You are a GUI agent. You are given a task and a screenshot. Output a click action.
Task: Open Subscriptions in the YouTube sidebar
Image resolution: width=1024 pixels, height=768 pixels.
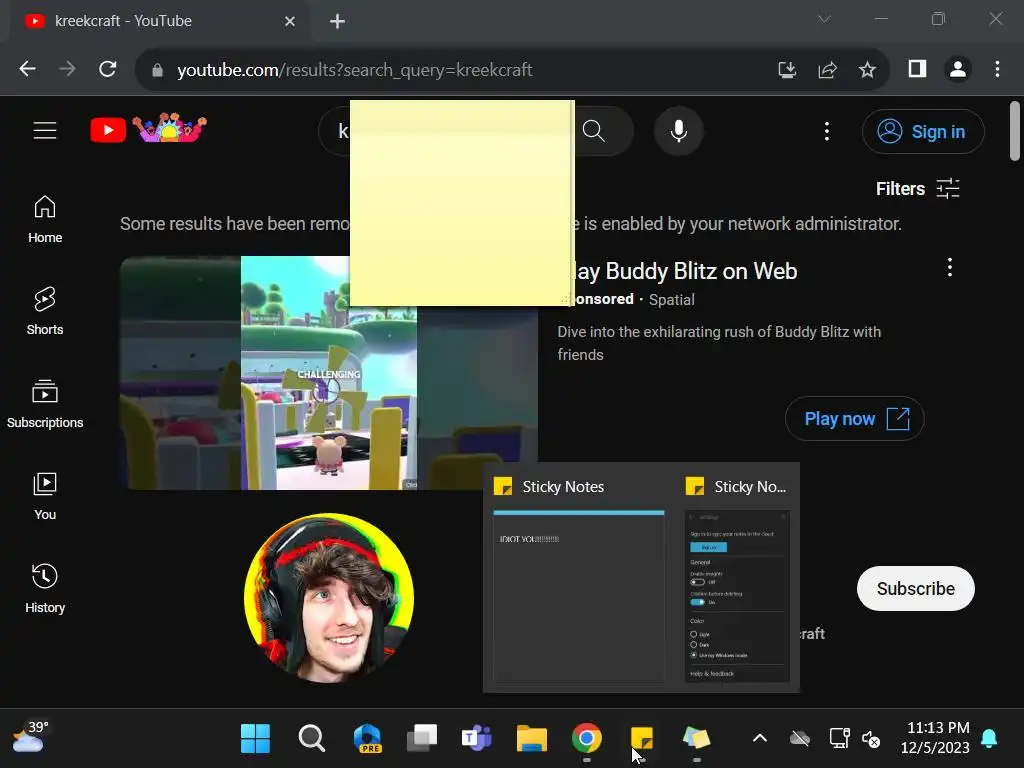point(45,404)
